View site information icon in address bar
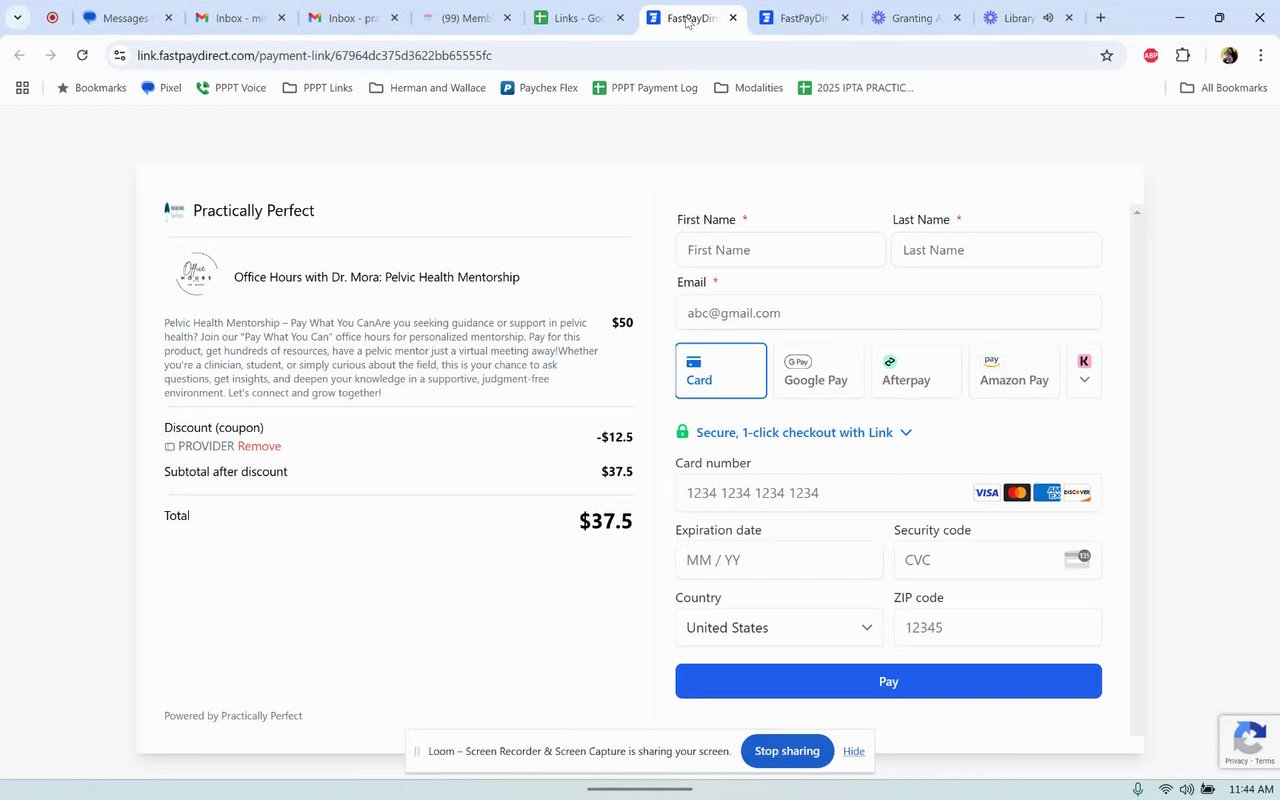The image size is (1280, 800). pos(120,55)
